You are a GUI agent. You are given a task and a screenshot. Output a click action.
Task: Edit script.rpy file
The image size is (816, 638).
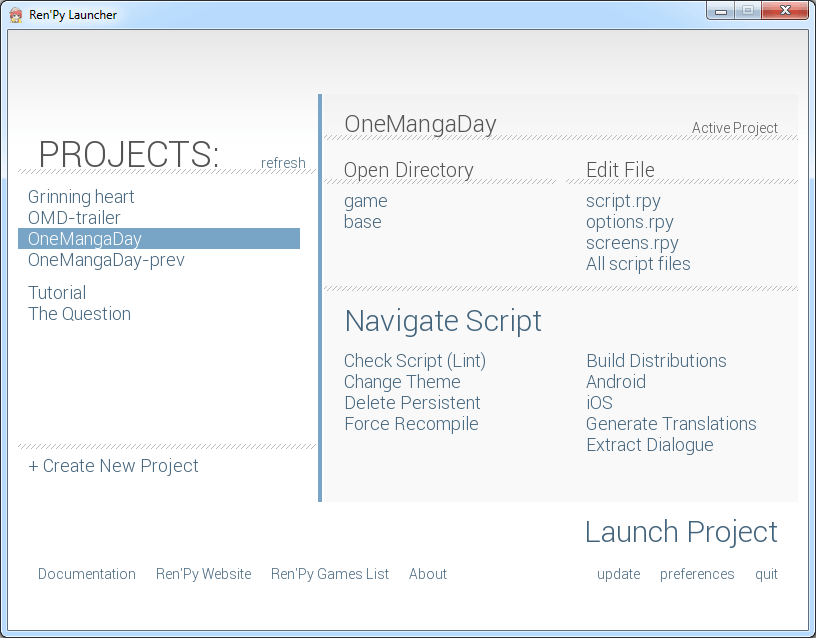(x=623, y=201)
